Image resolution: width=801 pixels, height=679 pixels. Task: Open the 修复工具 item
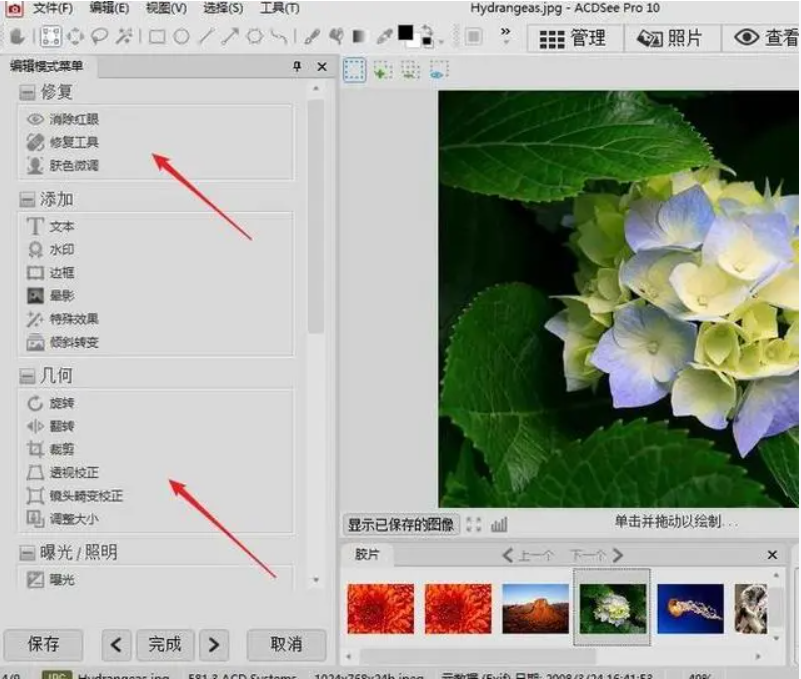point(63,142)
